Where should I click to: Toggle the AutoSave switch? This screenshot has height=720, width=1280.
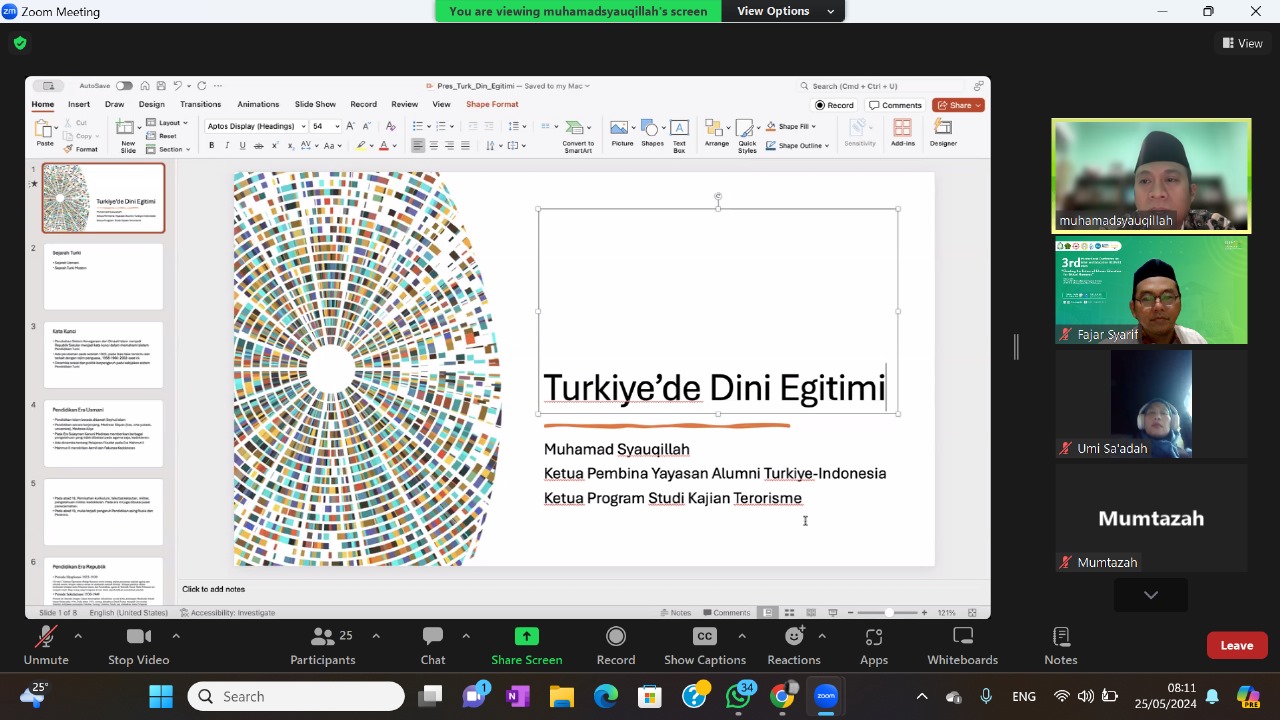click(x=124, y=86)
